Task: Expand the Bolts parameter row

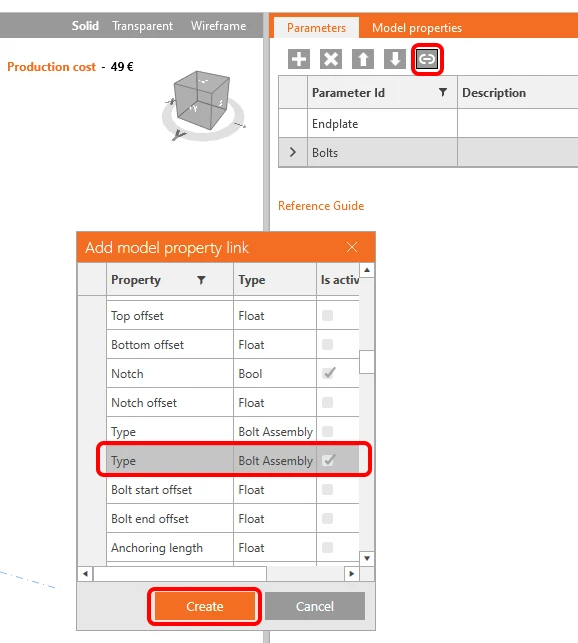Action: 292,152
